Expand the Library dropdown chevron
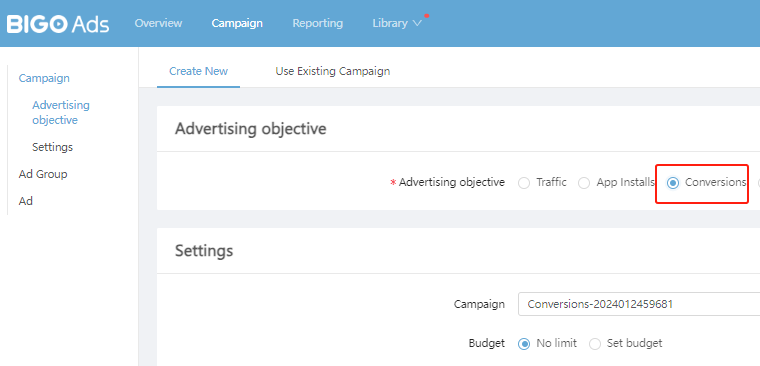The image size is (760, 366). point(417,23)
